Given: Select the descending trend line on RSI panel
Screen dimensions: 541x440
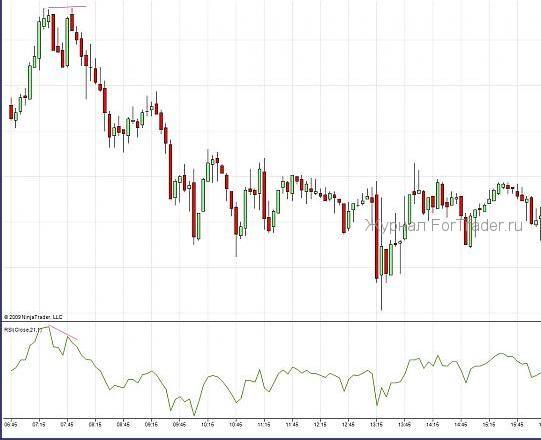Looking at the screenshot, I should coord(63,332).
